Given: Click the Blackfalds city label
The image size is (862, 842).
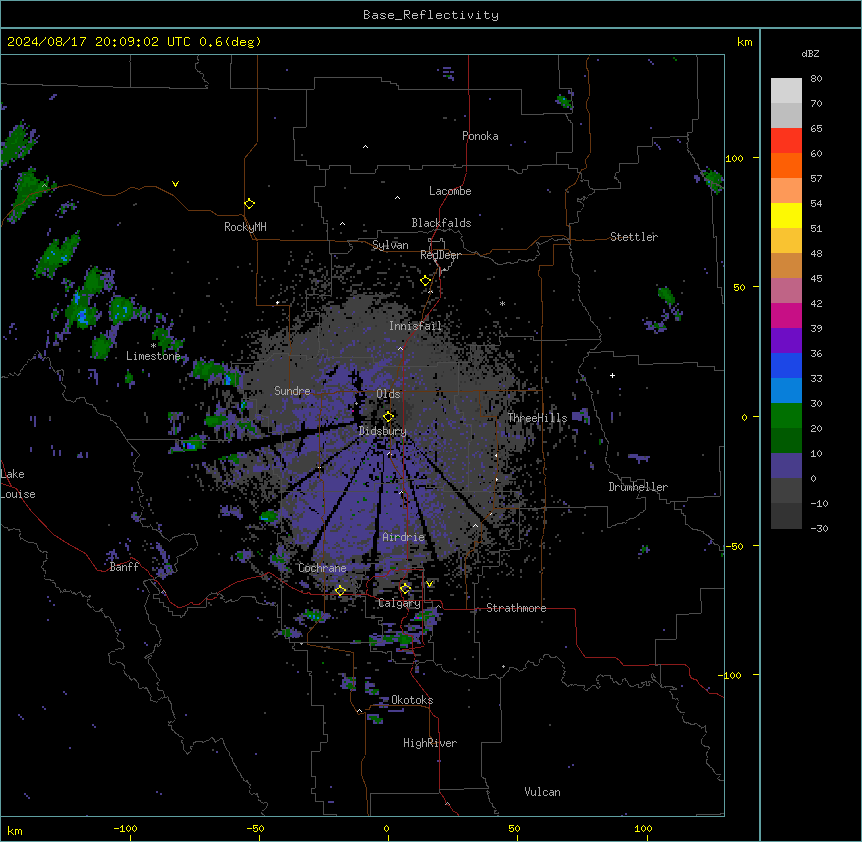Looking at the screenshot, I should (441, 223).
